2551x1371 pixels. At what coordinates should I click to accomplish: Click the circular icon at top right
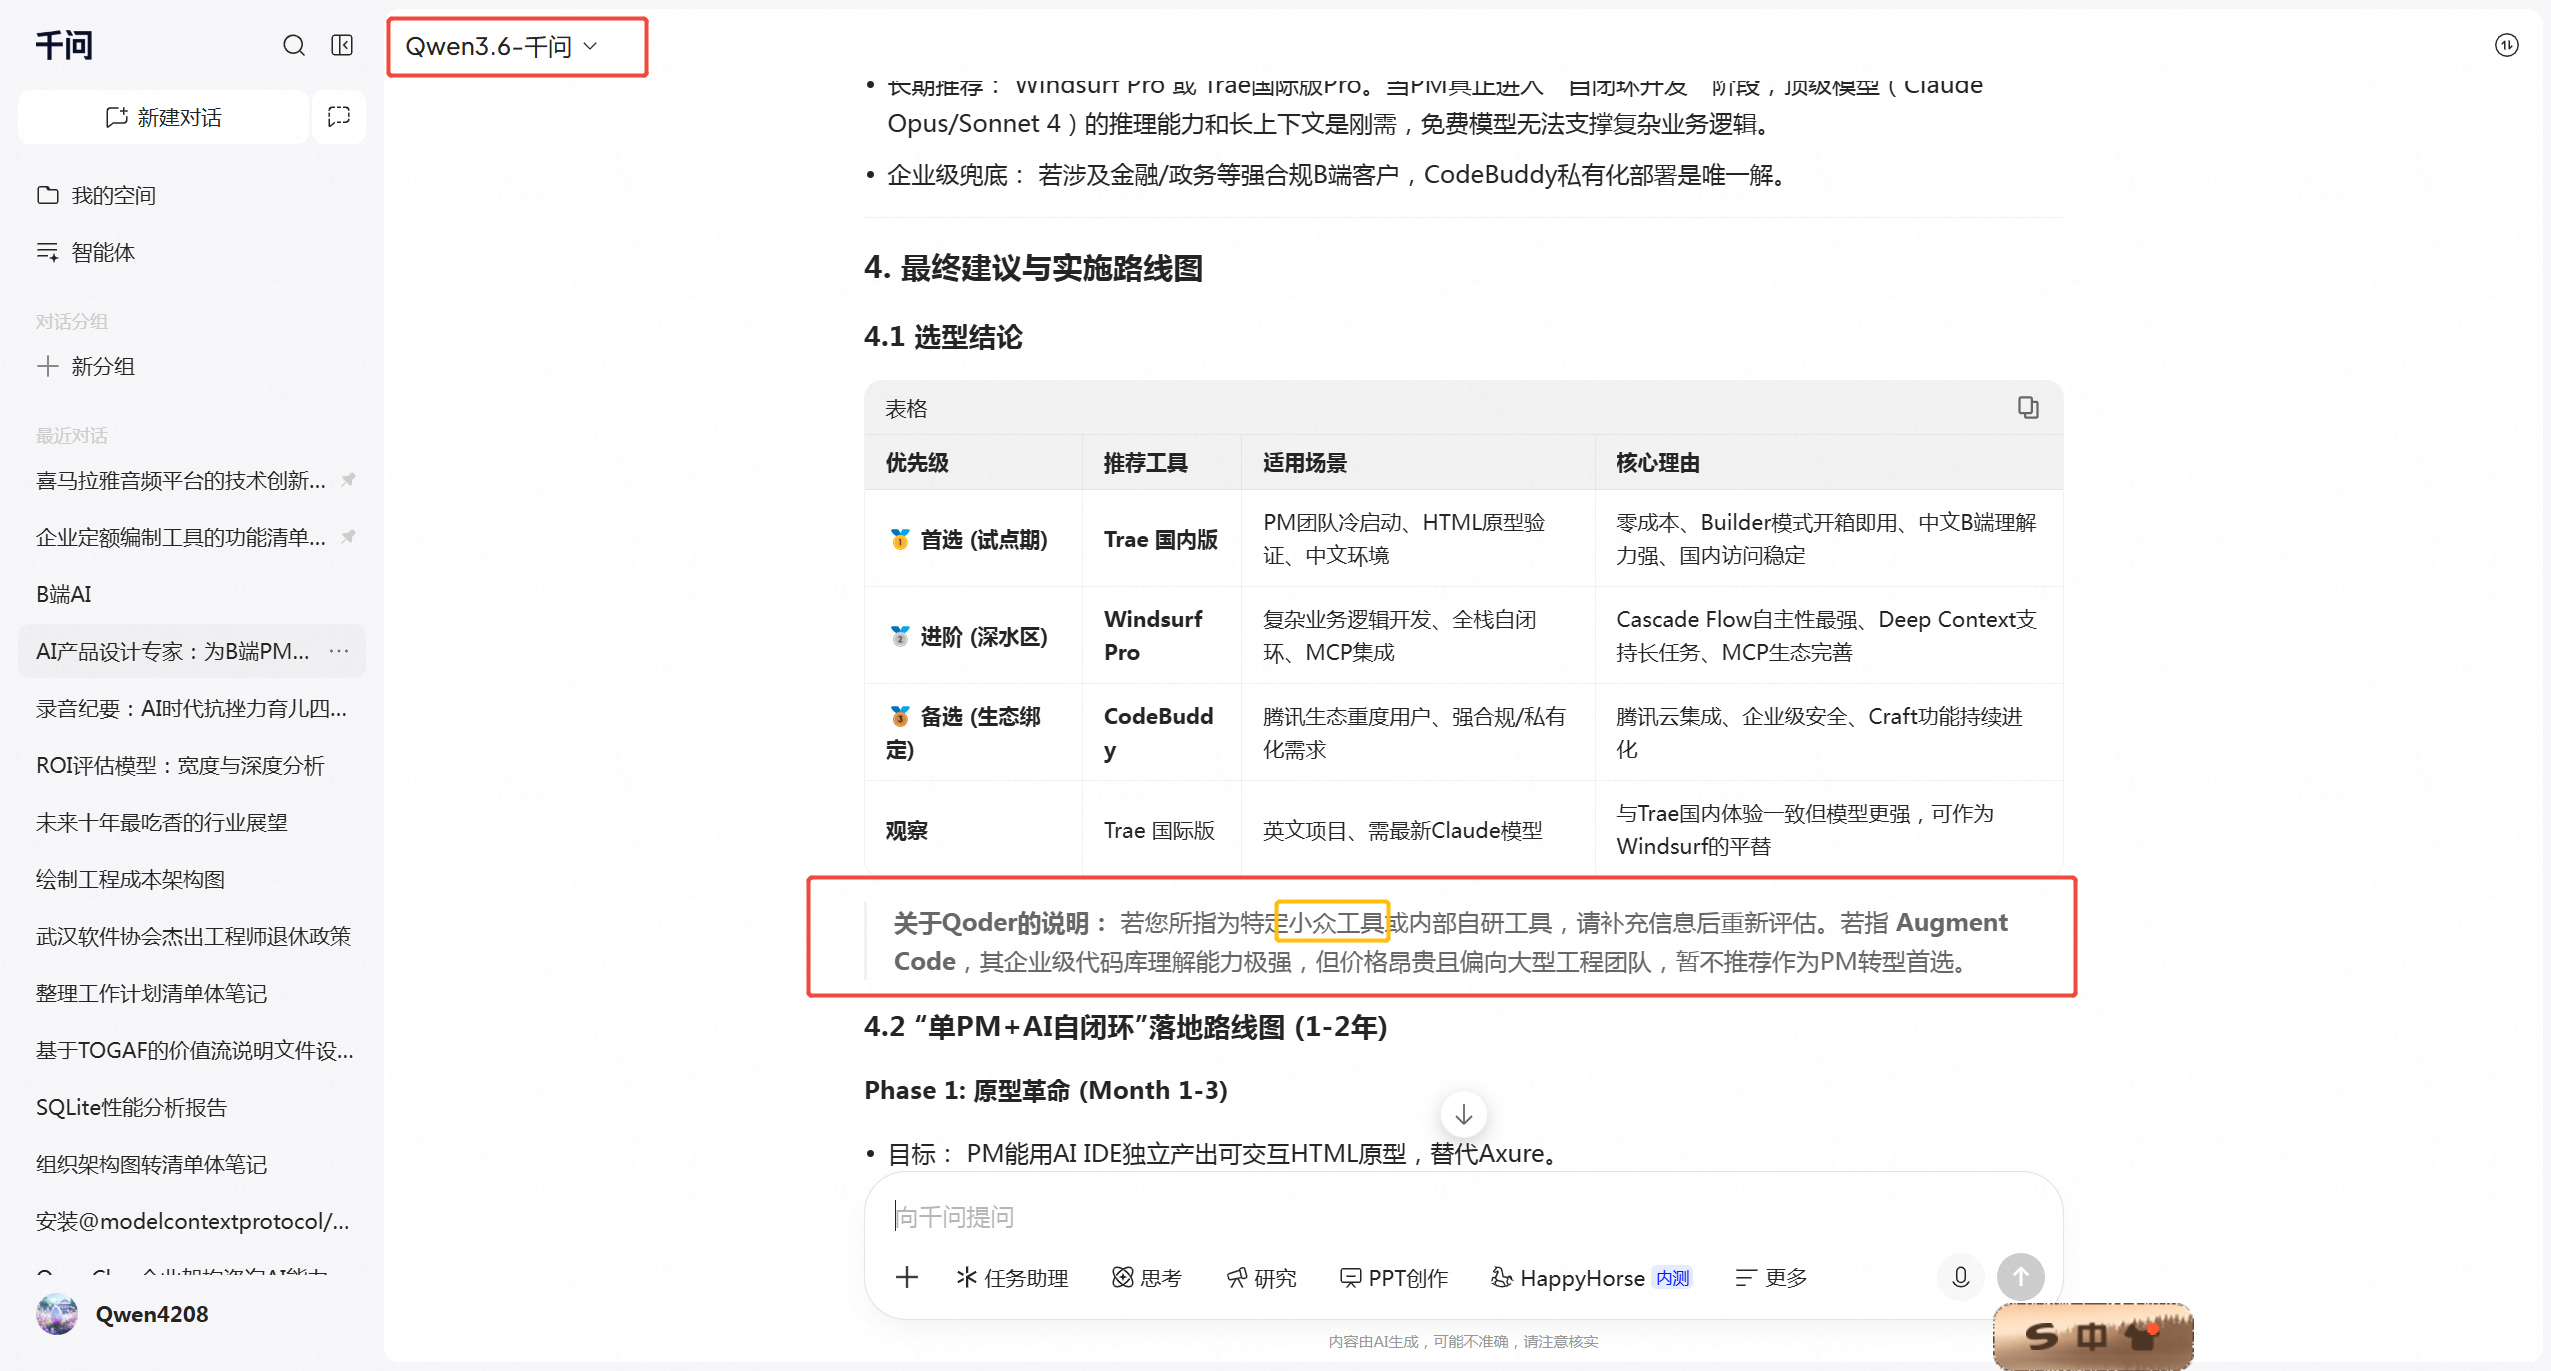click(2506, 45)
